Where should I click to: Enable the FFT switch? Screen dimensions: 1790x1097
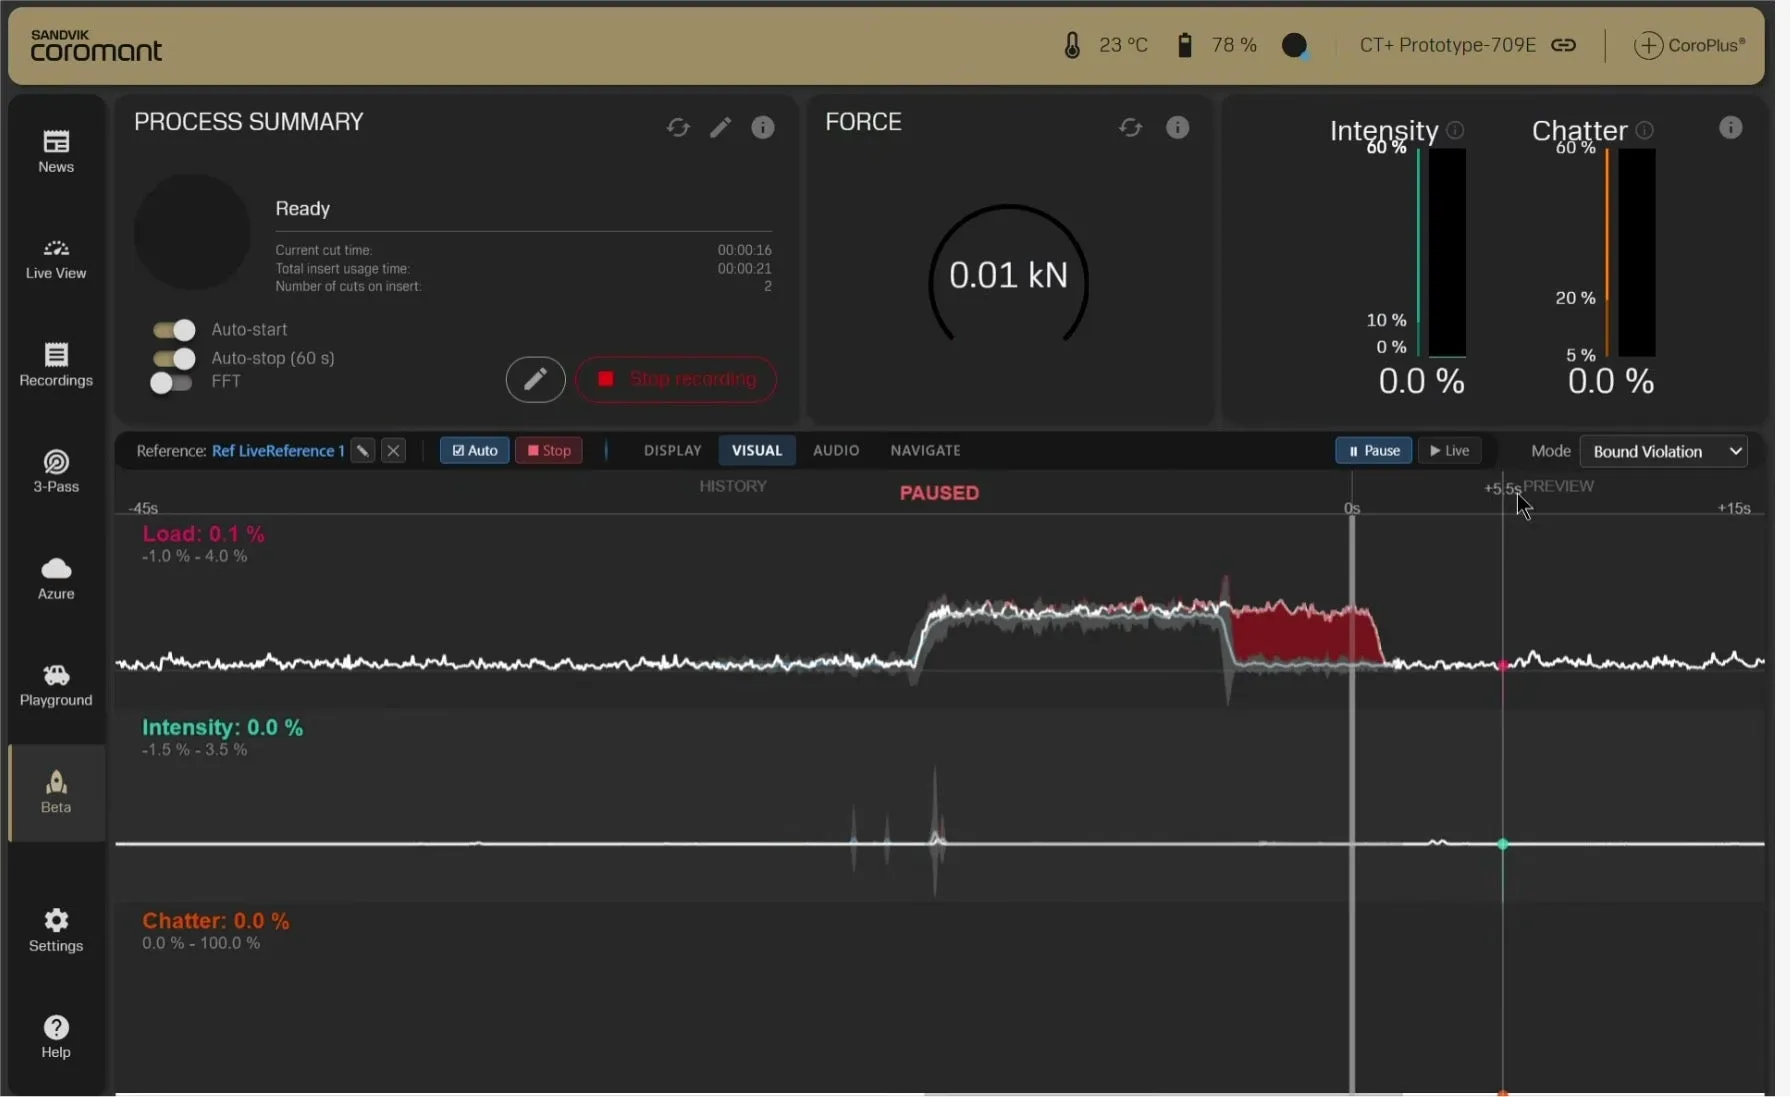tap(171, 382)
